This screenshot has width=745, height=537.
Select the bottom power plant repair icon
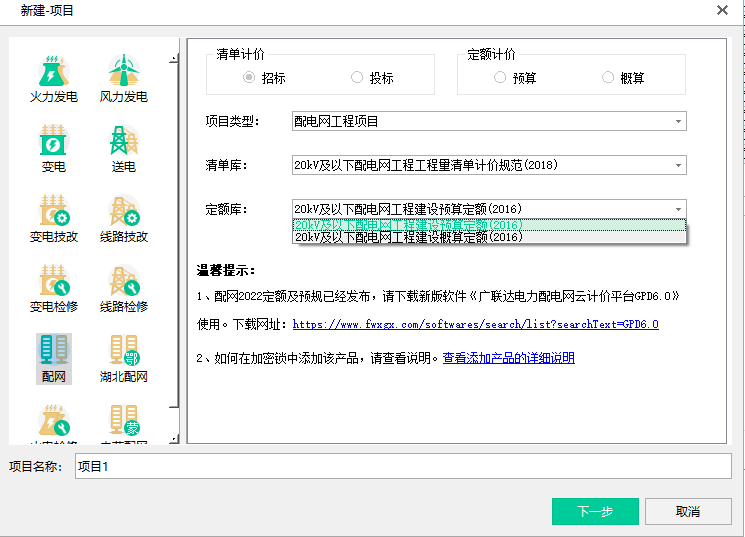tap(54, 423)
